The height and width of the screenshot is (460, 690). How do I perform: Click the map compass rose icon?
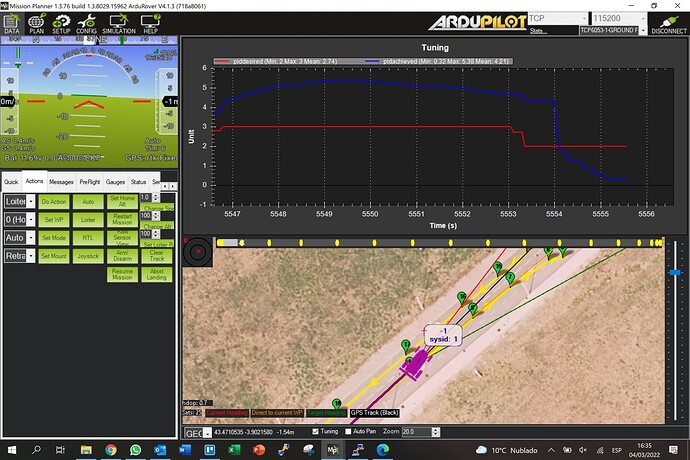(198, 251)
